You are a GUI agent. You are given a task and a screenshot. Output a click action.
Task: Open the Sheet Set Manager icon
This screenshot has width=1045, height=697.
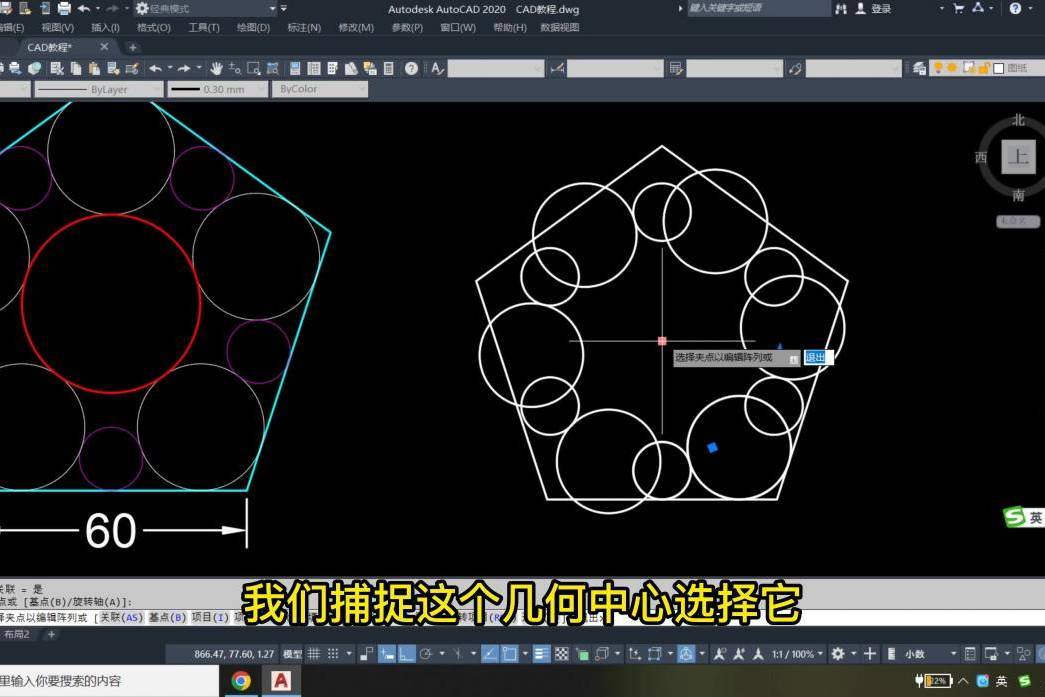point(351,68)
